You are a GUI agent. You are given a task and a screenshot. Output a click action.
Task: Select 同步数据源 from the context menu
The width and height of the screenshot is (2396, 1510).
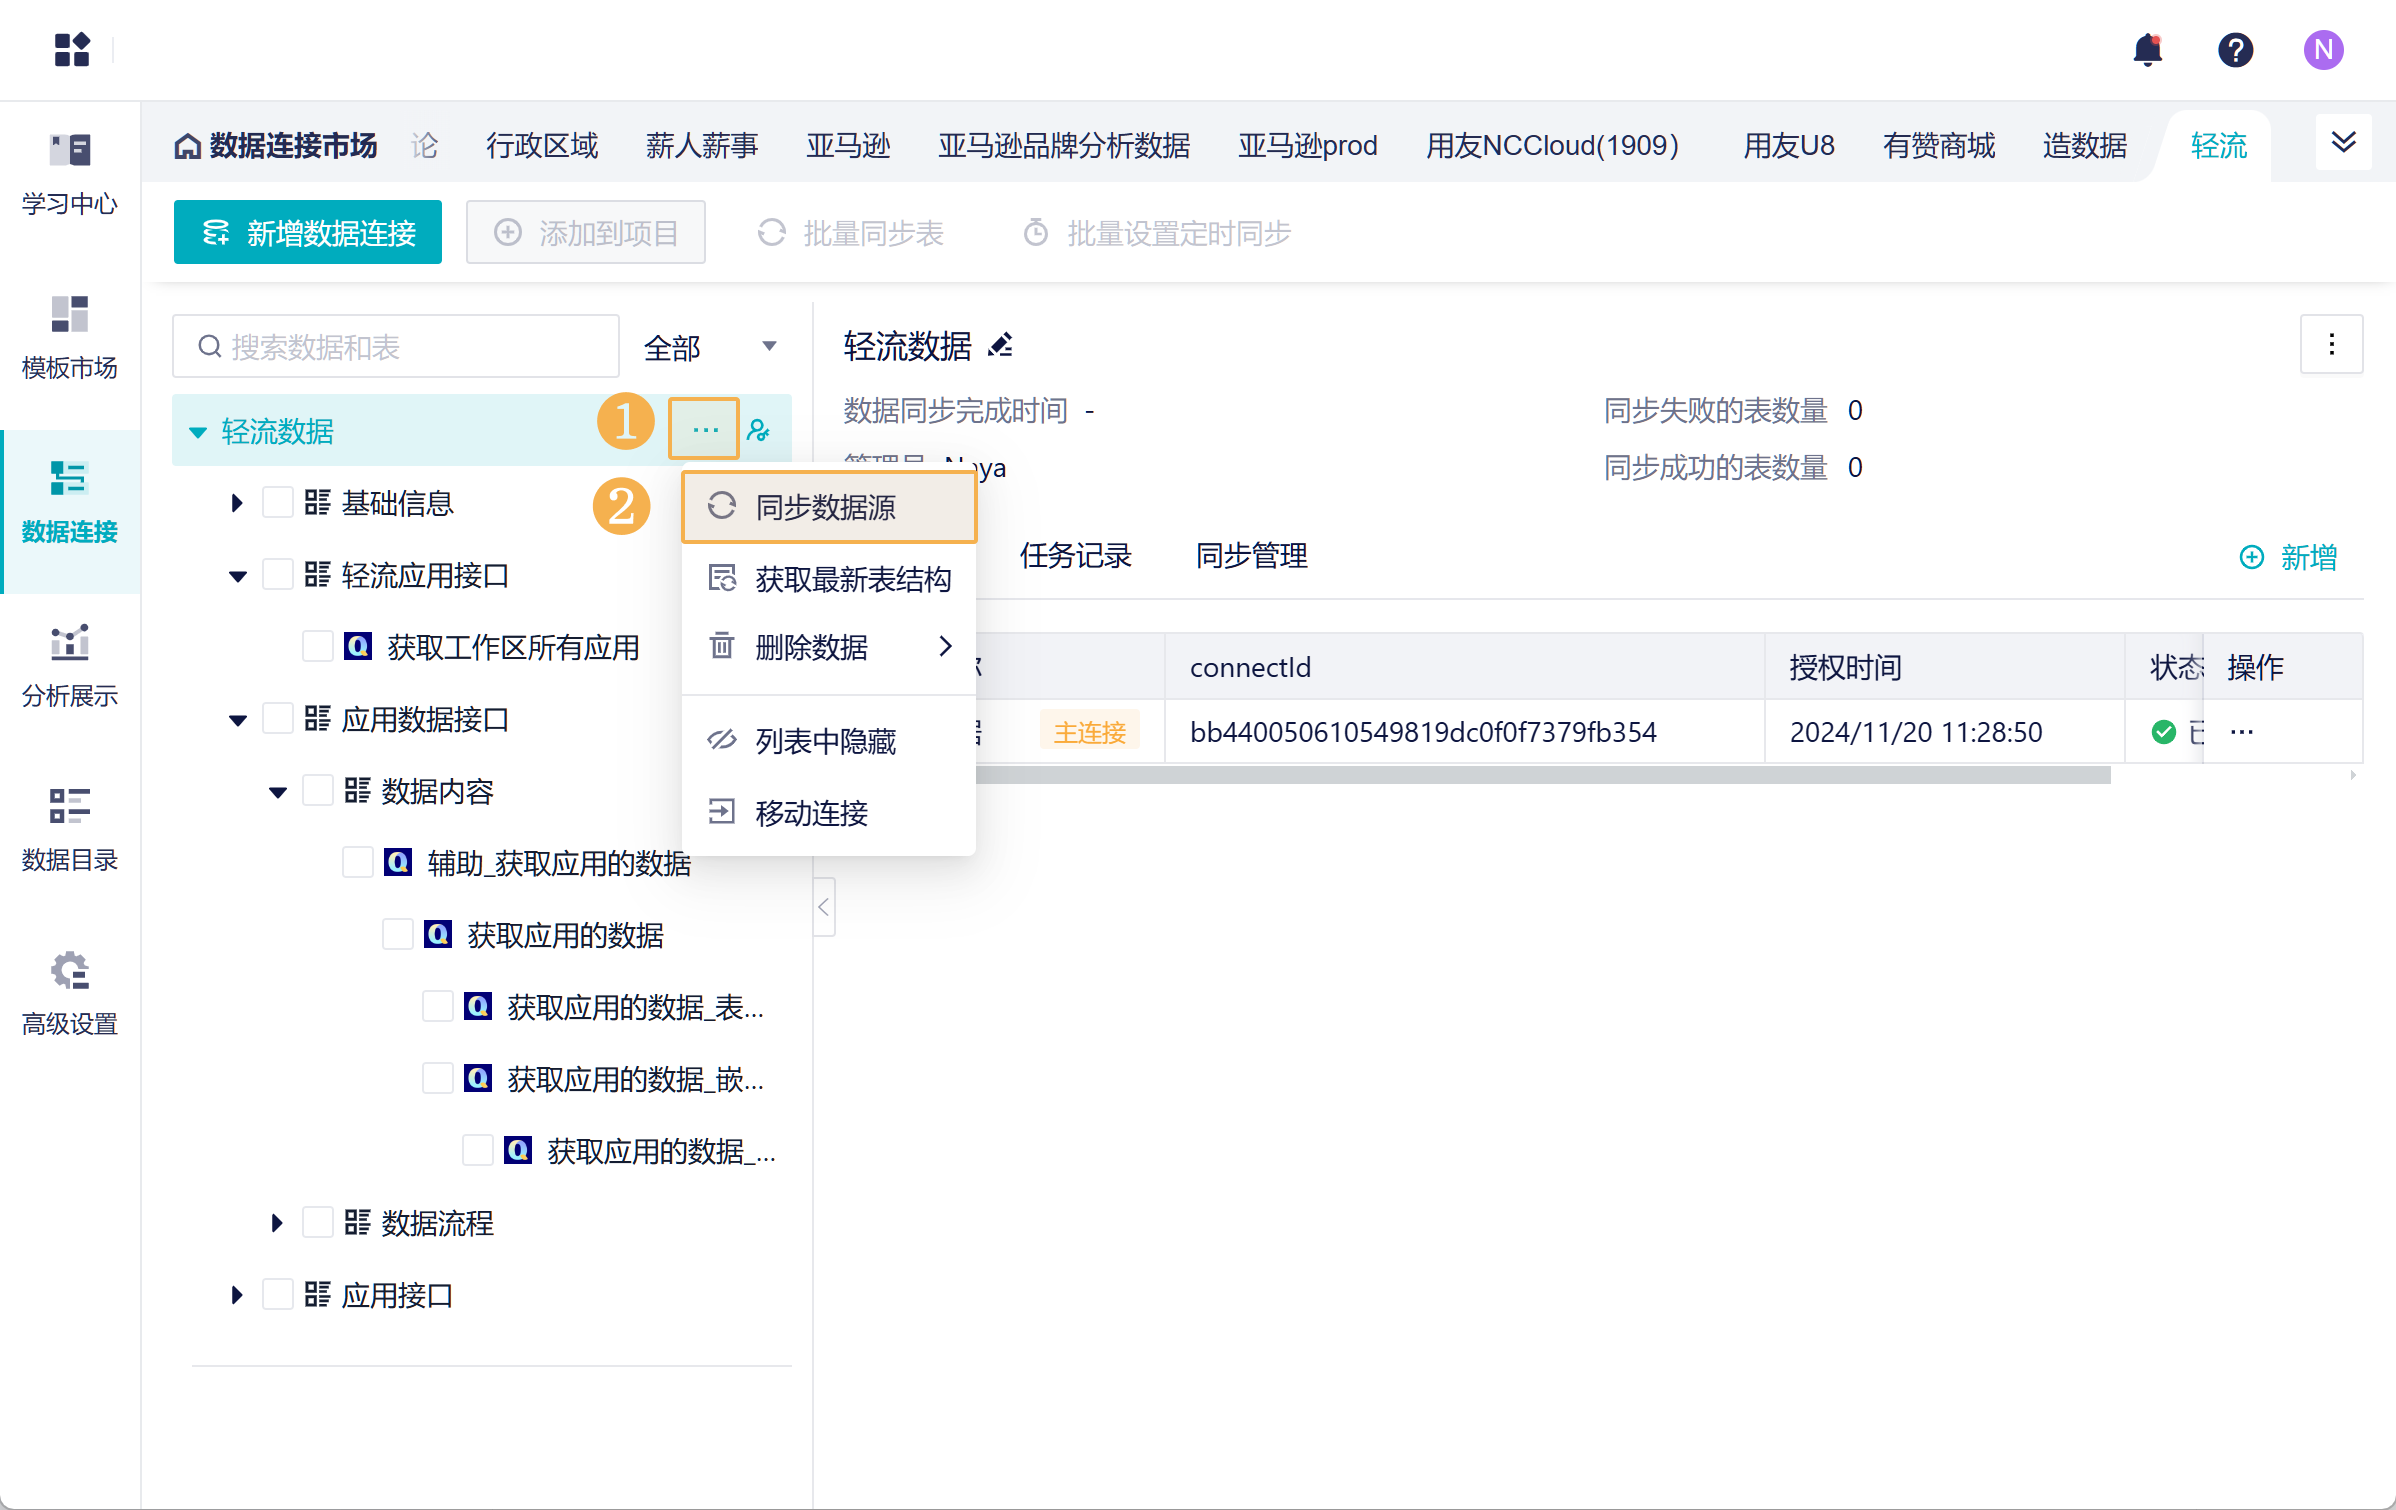(826, 507)
